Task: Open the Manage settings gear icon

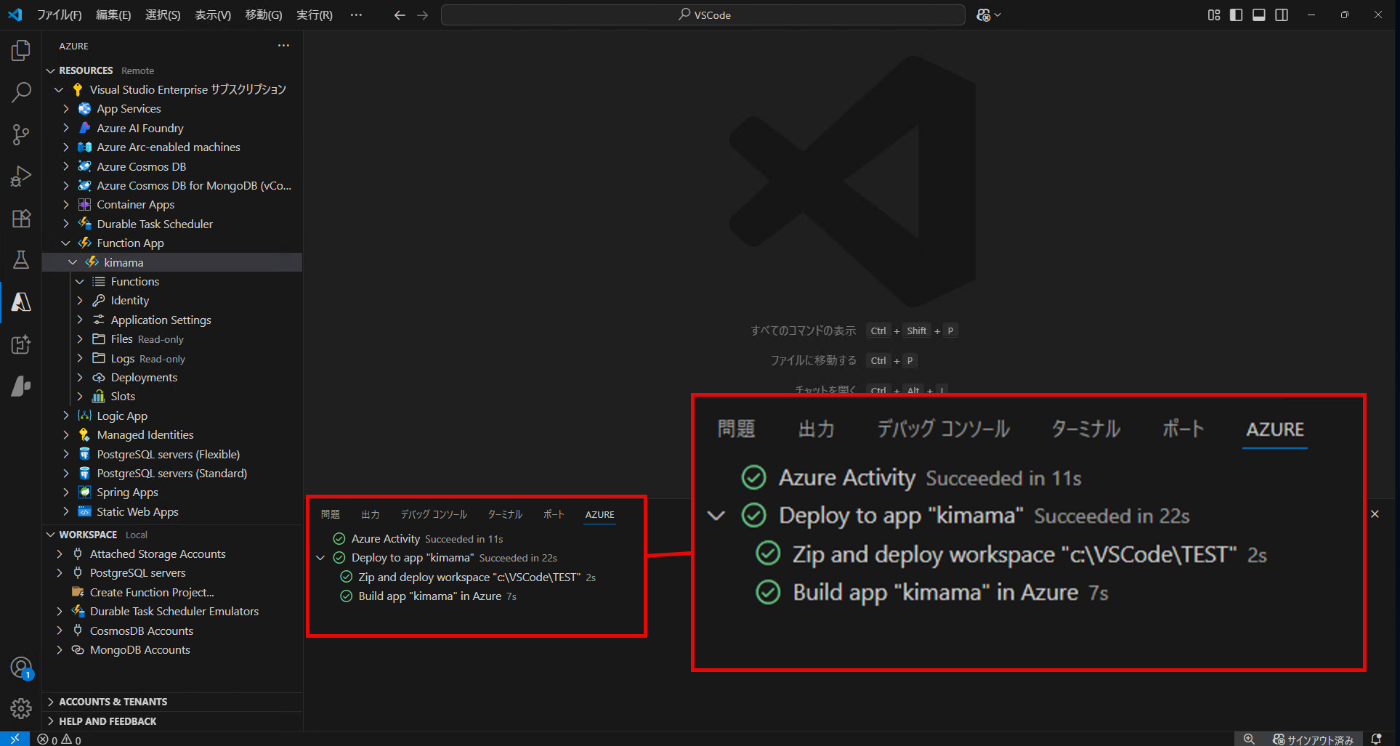Action: pyautogui.click(x=20, y=709)
